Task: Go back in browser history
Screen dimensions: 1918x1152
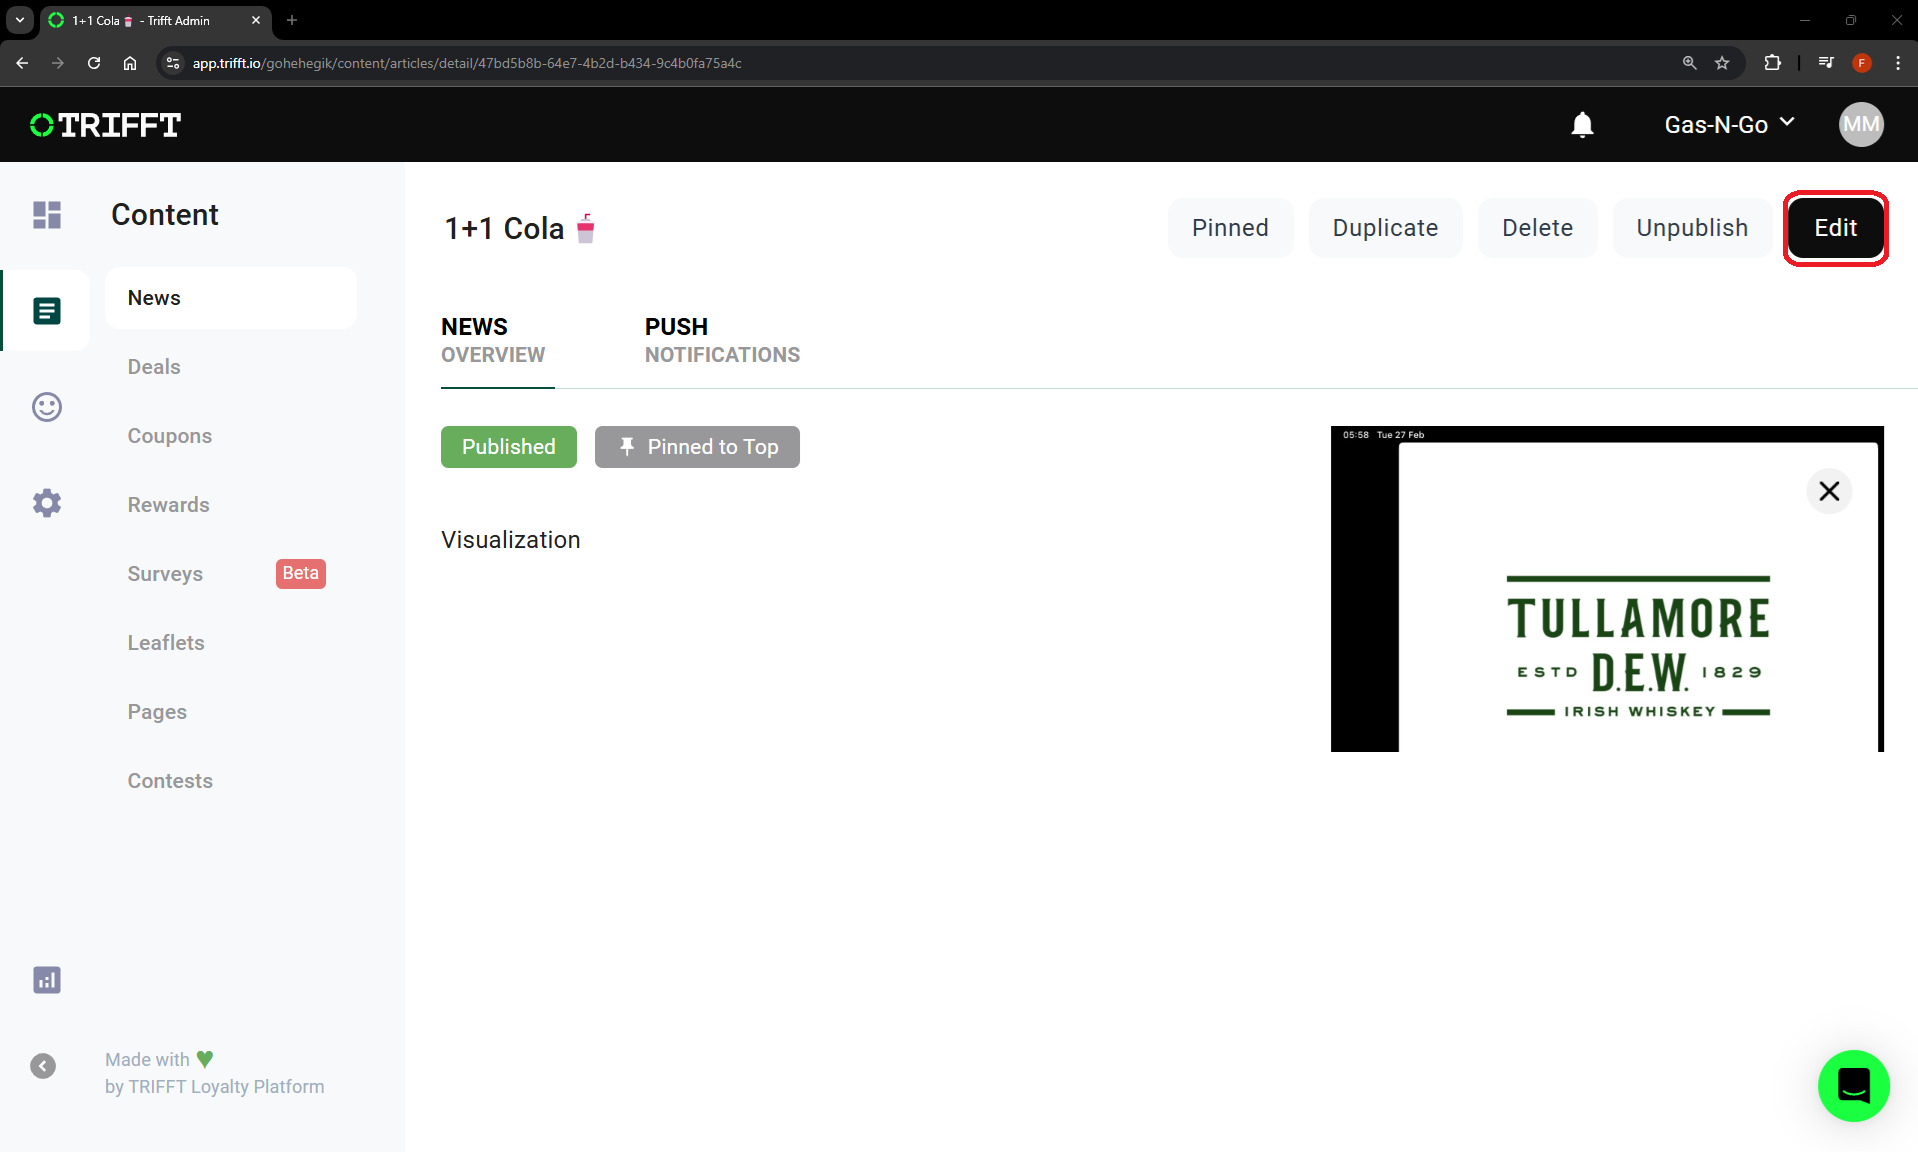Action: click(x=22, y=63)
